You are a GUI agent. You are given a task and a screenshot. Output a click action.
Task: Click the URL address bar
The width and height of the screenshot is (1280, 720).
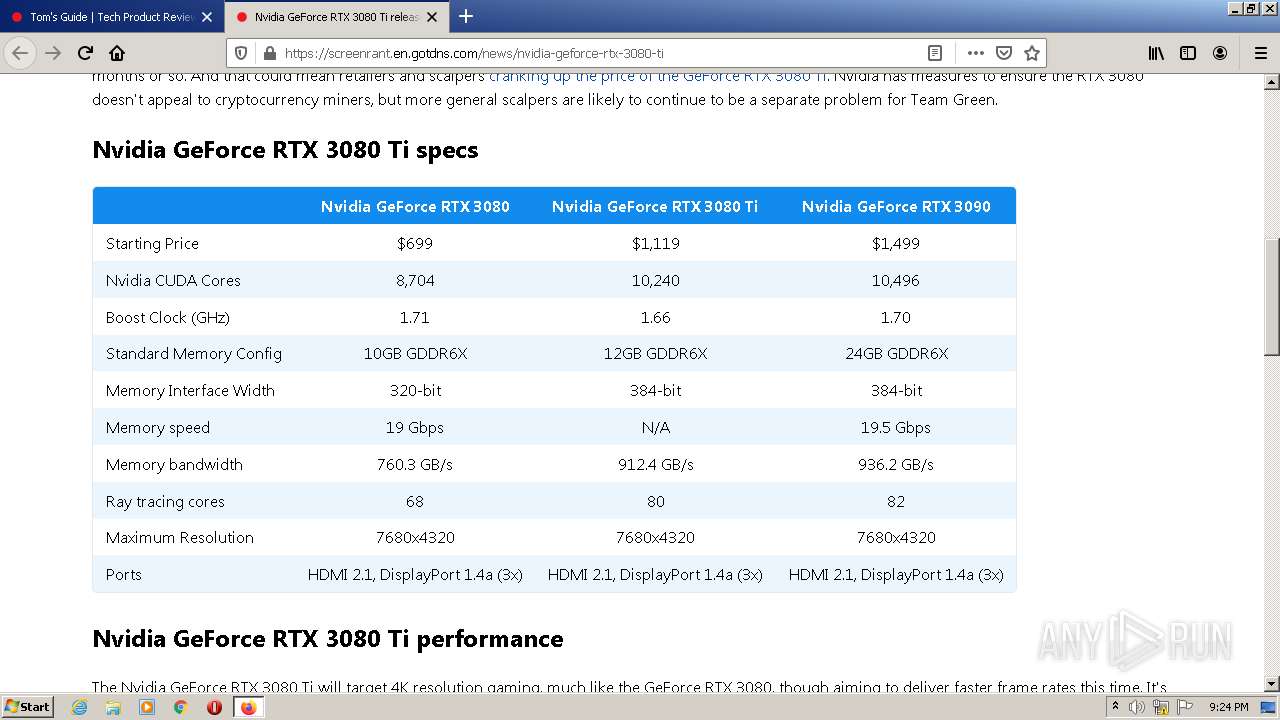click(x=600, y=53)
